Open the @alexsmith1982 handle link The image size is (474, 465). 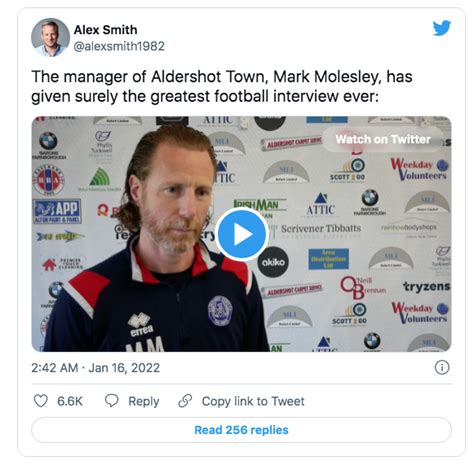119,46
